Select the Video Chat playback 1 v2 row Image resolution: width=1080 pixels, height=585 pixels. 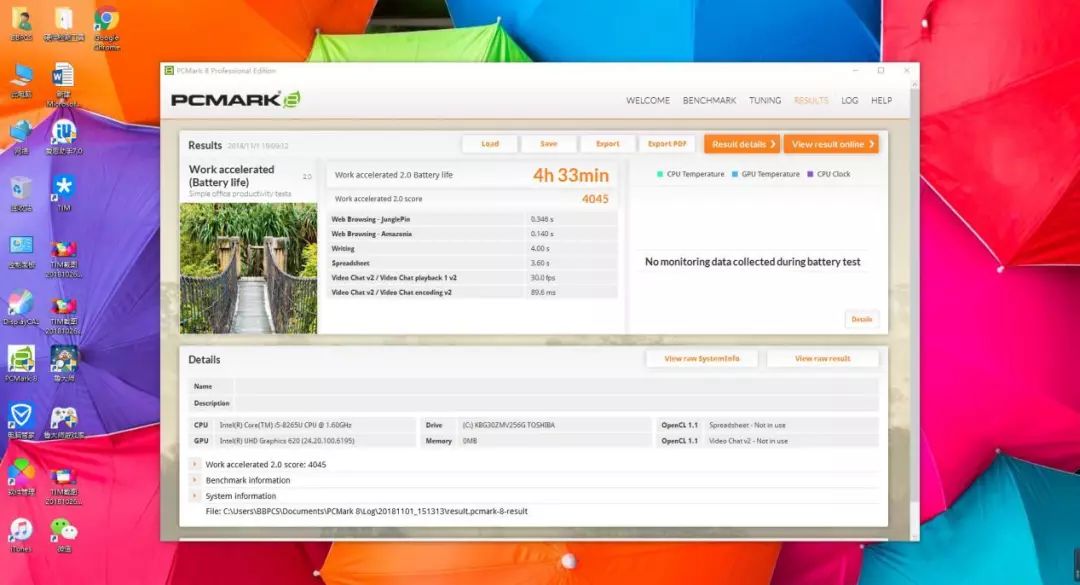coord(472,278)
